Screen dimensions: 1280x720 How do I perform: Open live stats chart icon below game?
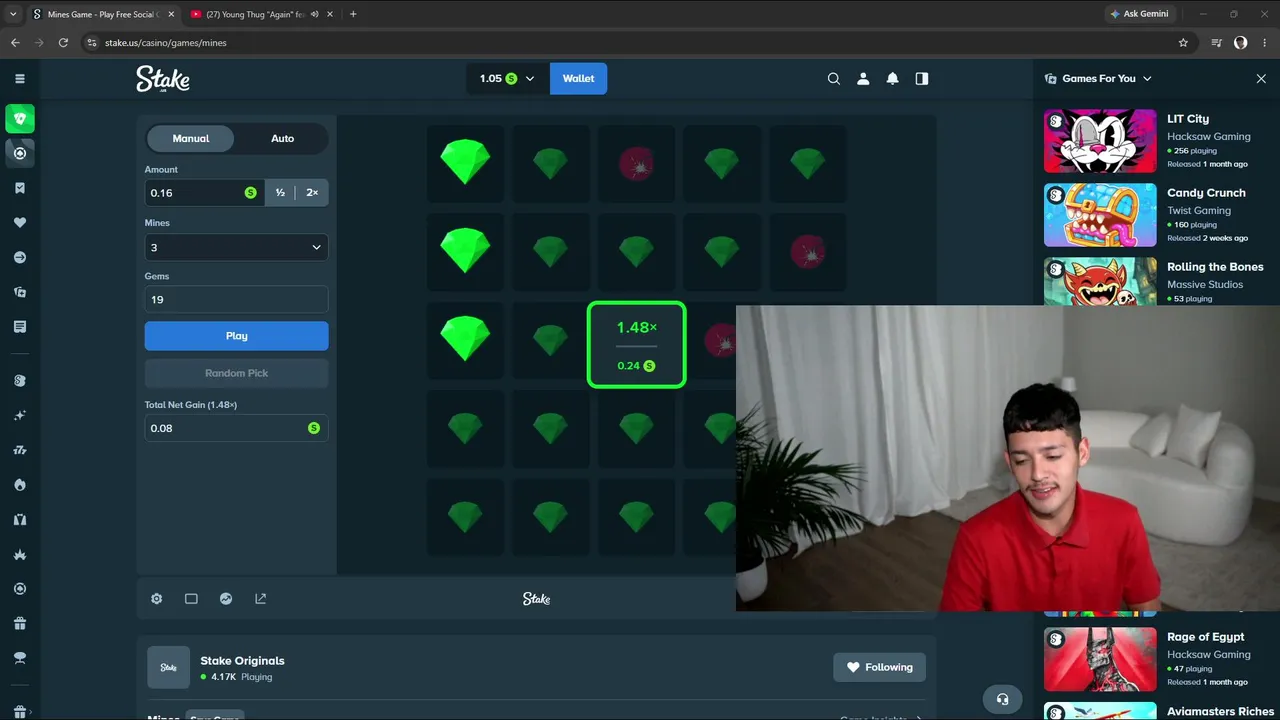(x=226, y=599)
